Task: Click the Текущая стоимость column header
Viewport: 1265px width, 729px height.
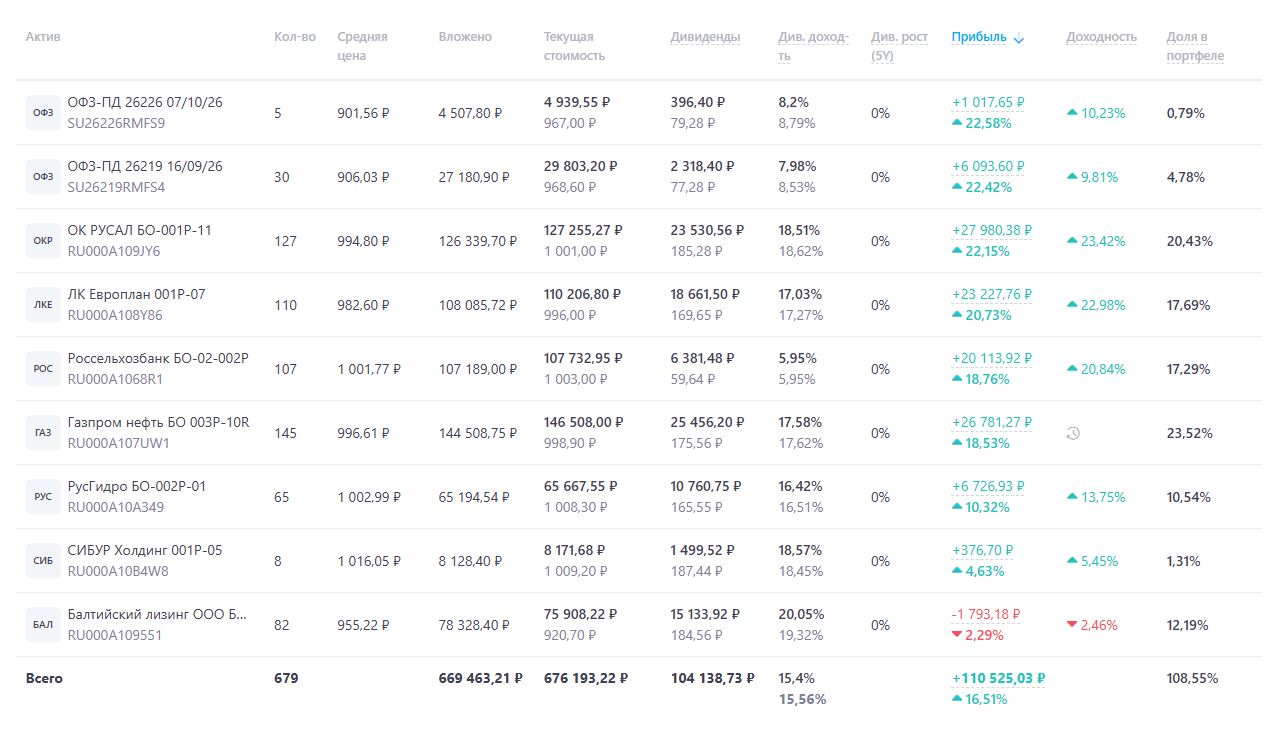Action: 574,46
